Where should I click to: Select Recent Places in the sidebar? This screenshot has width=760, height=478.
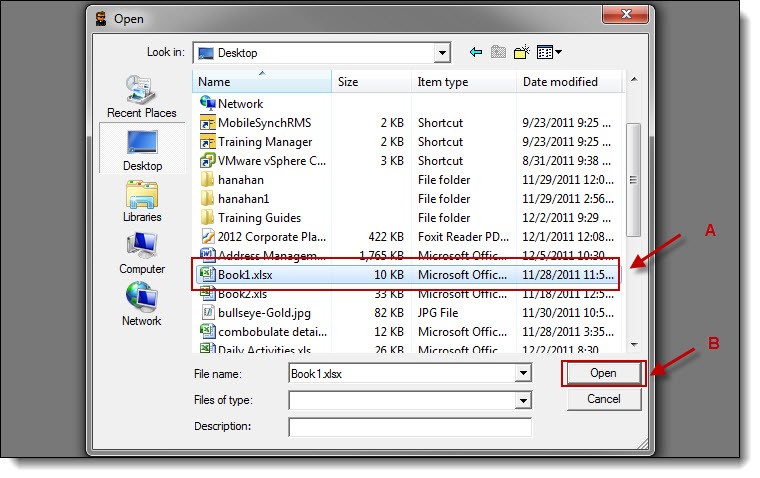pyautogui.click(x=141, y=97)
